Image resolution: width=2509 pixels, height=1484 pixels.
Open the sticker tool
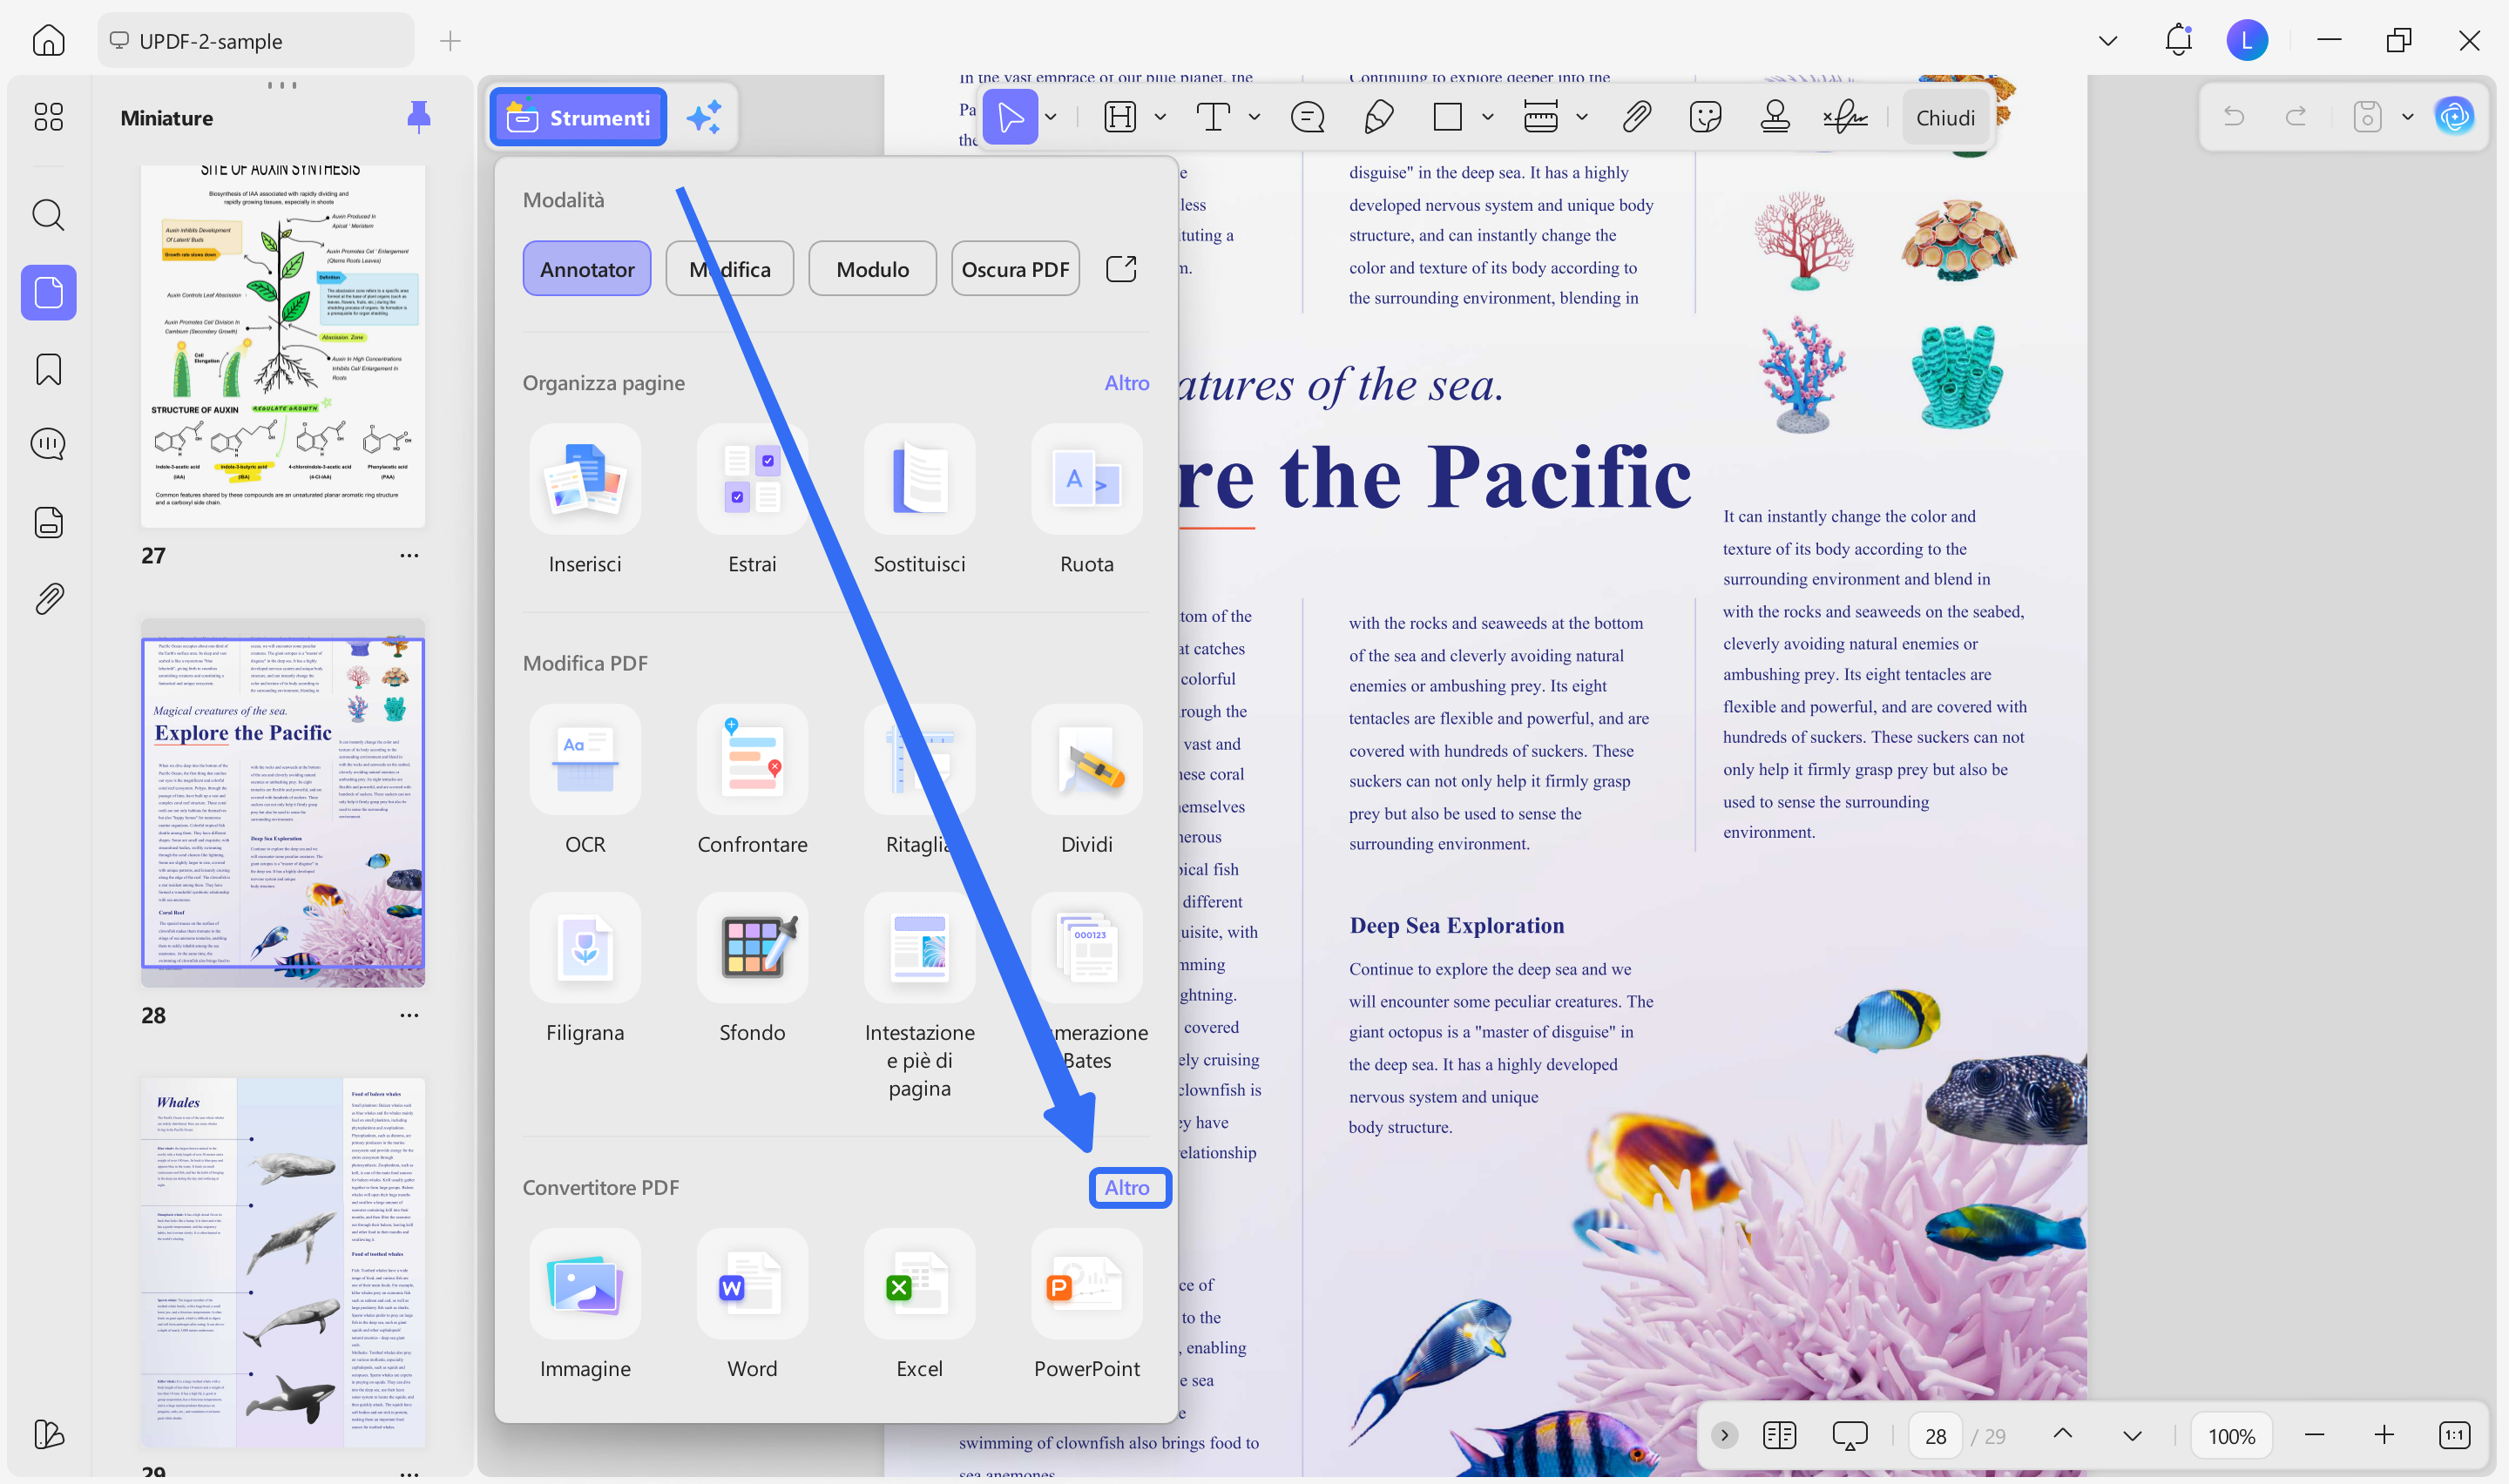(1705, 117)
